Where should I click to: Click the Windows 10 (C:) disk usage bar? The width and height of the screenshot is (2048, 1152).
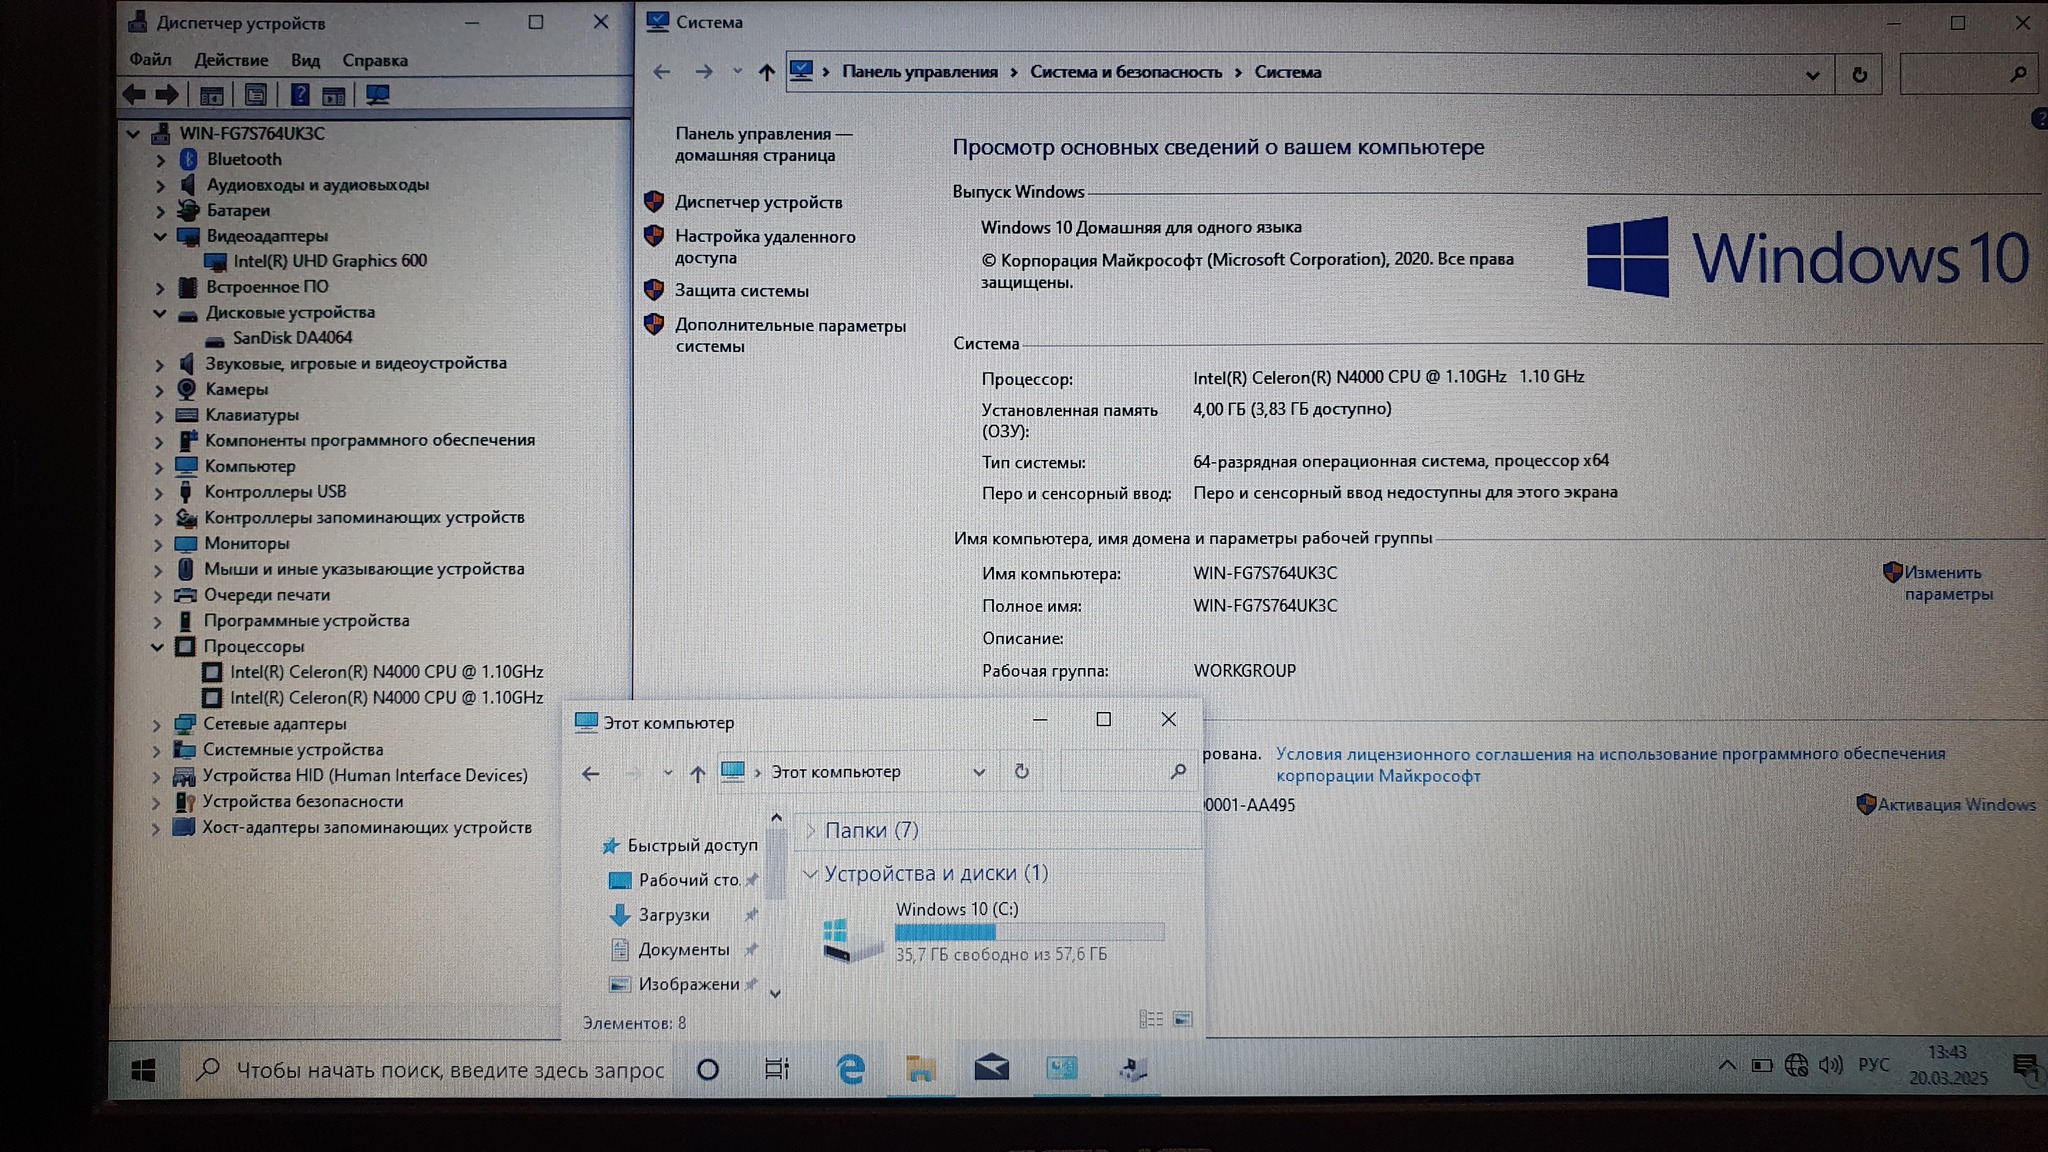pos(1029,932)
